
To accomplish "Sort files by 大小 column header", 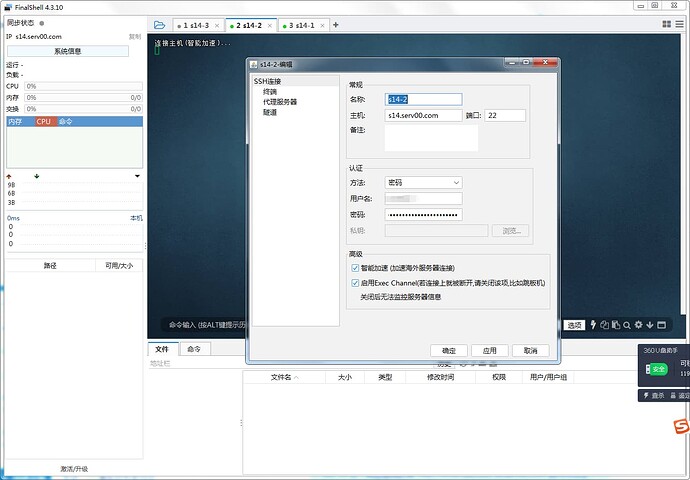I will point(345,377).
